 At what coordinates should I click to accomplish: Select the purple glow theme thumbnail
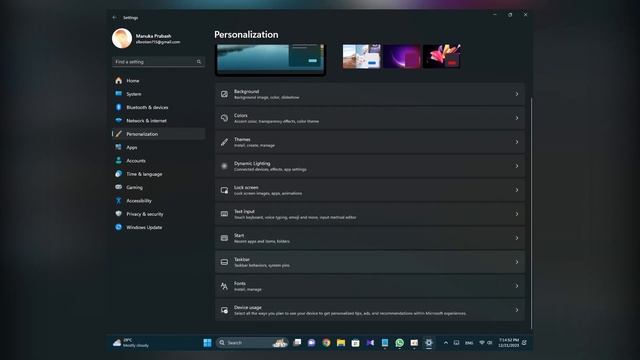(402, 56)
